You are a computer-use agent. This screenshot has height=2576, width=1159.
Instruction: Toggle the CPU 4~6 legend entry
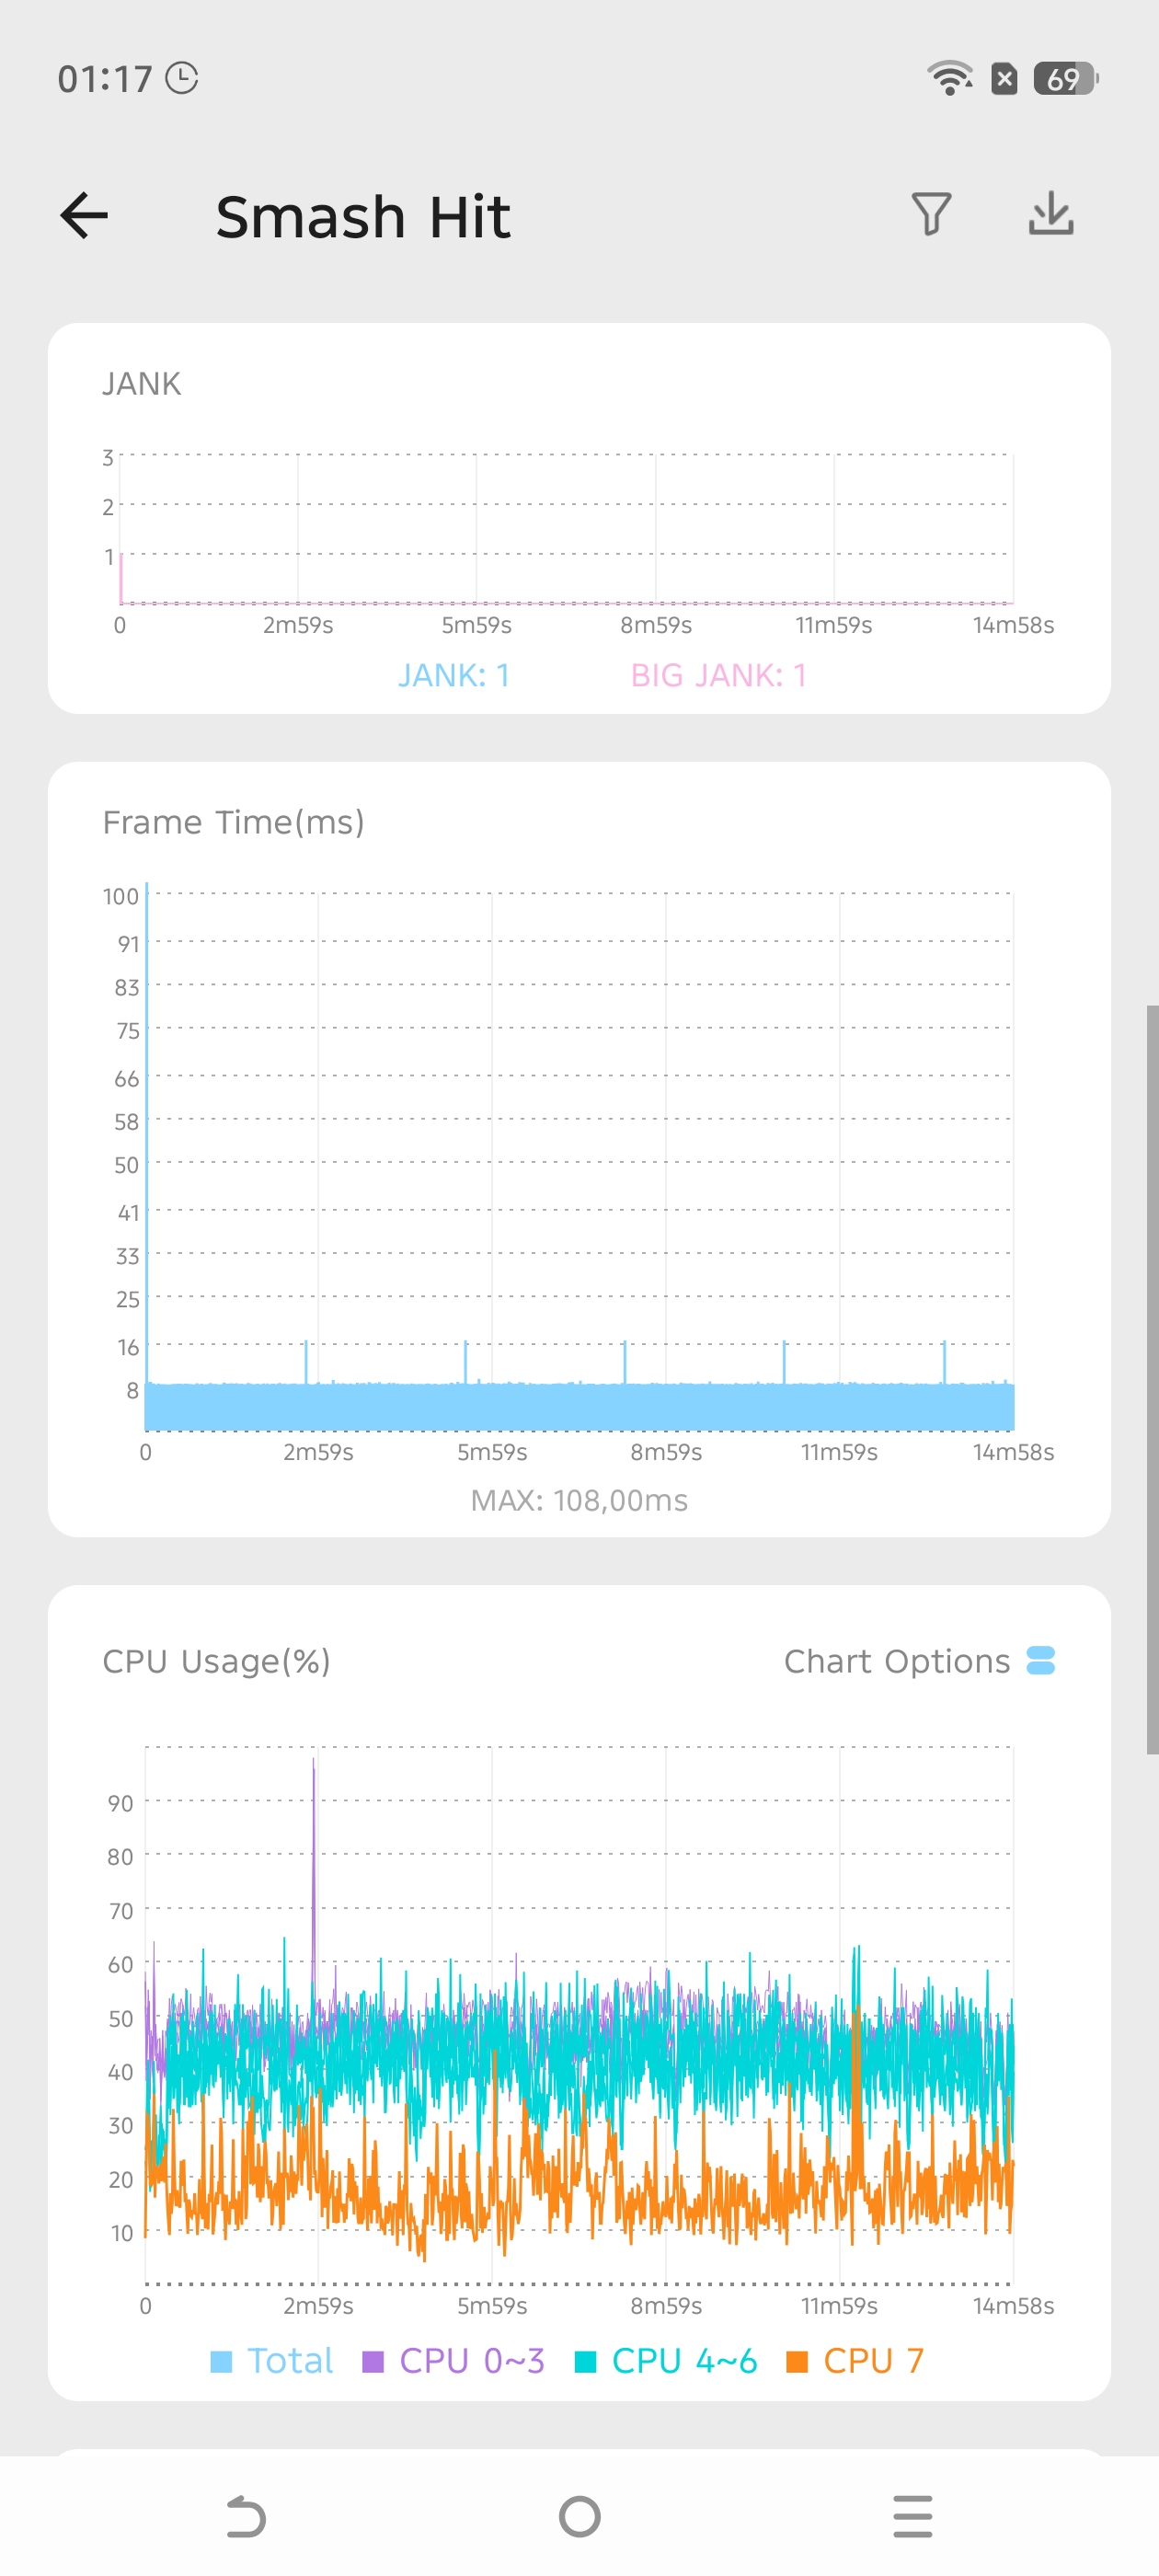[666, 2361]
